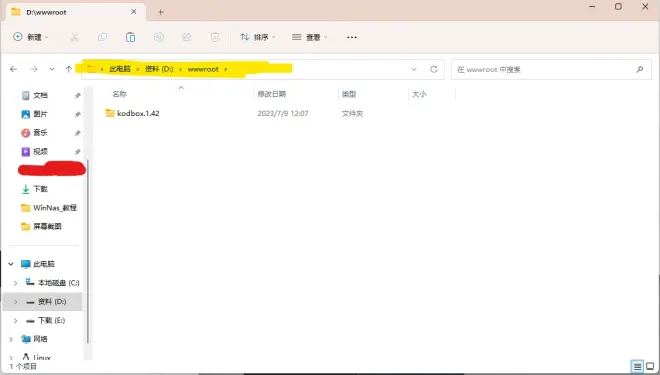Open the See more ellipsis menu
This screenshot has height=375, width=660.
point(352,37)
